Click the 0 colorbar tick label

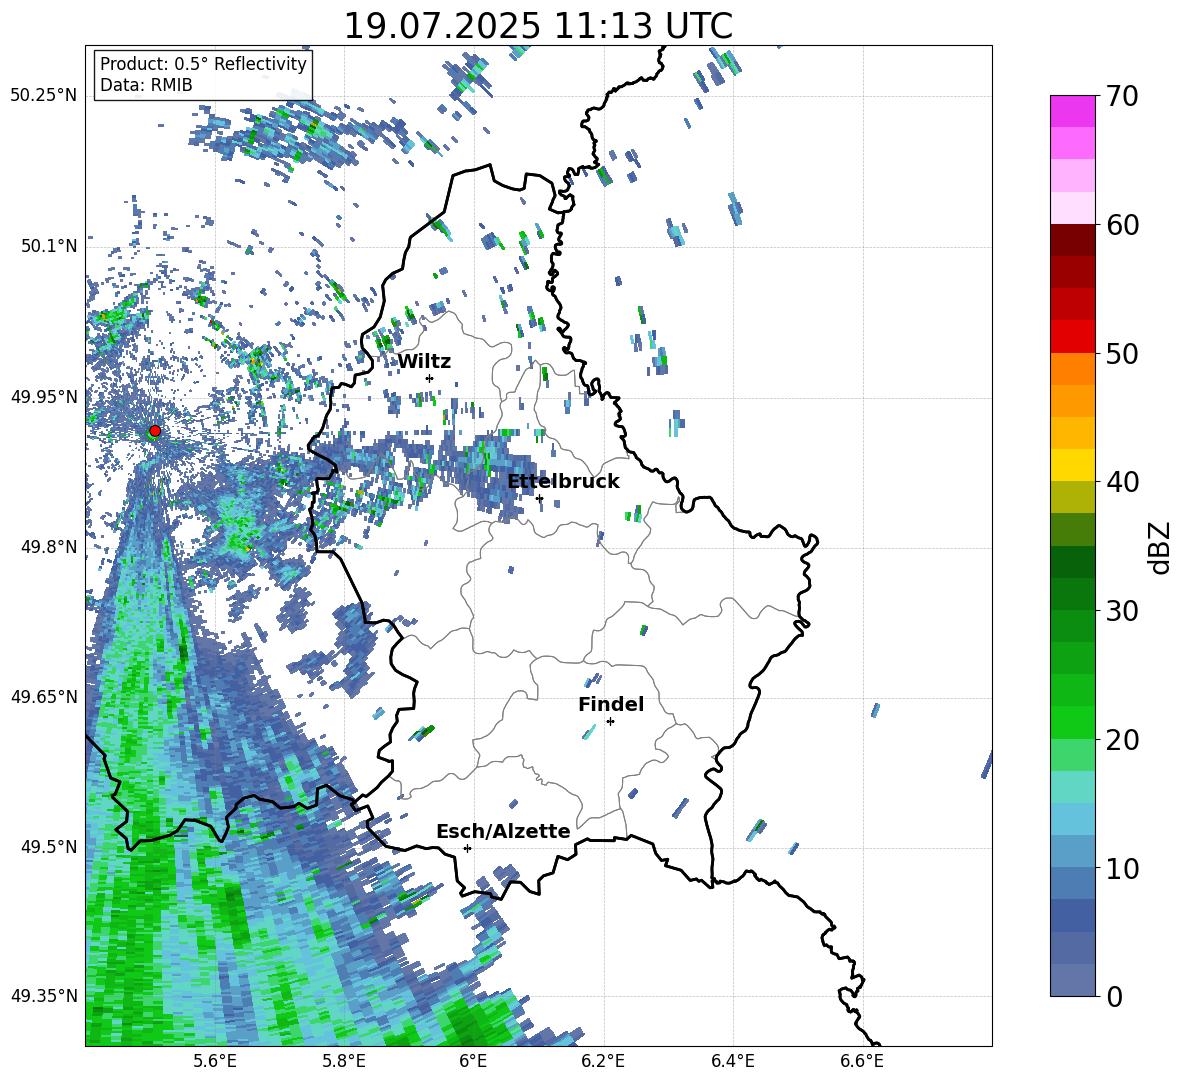(x=1114, y=996)
